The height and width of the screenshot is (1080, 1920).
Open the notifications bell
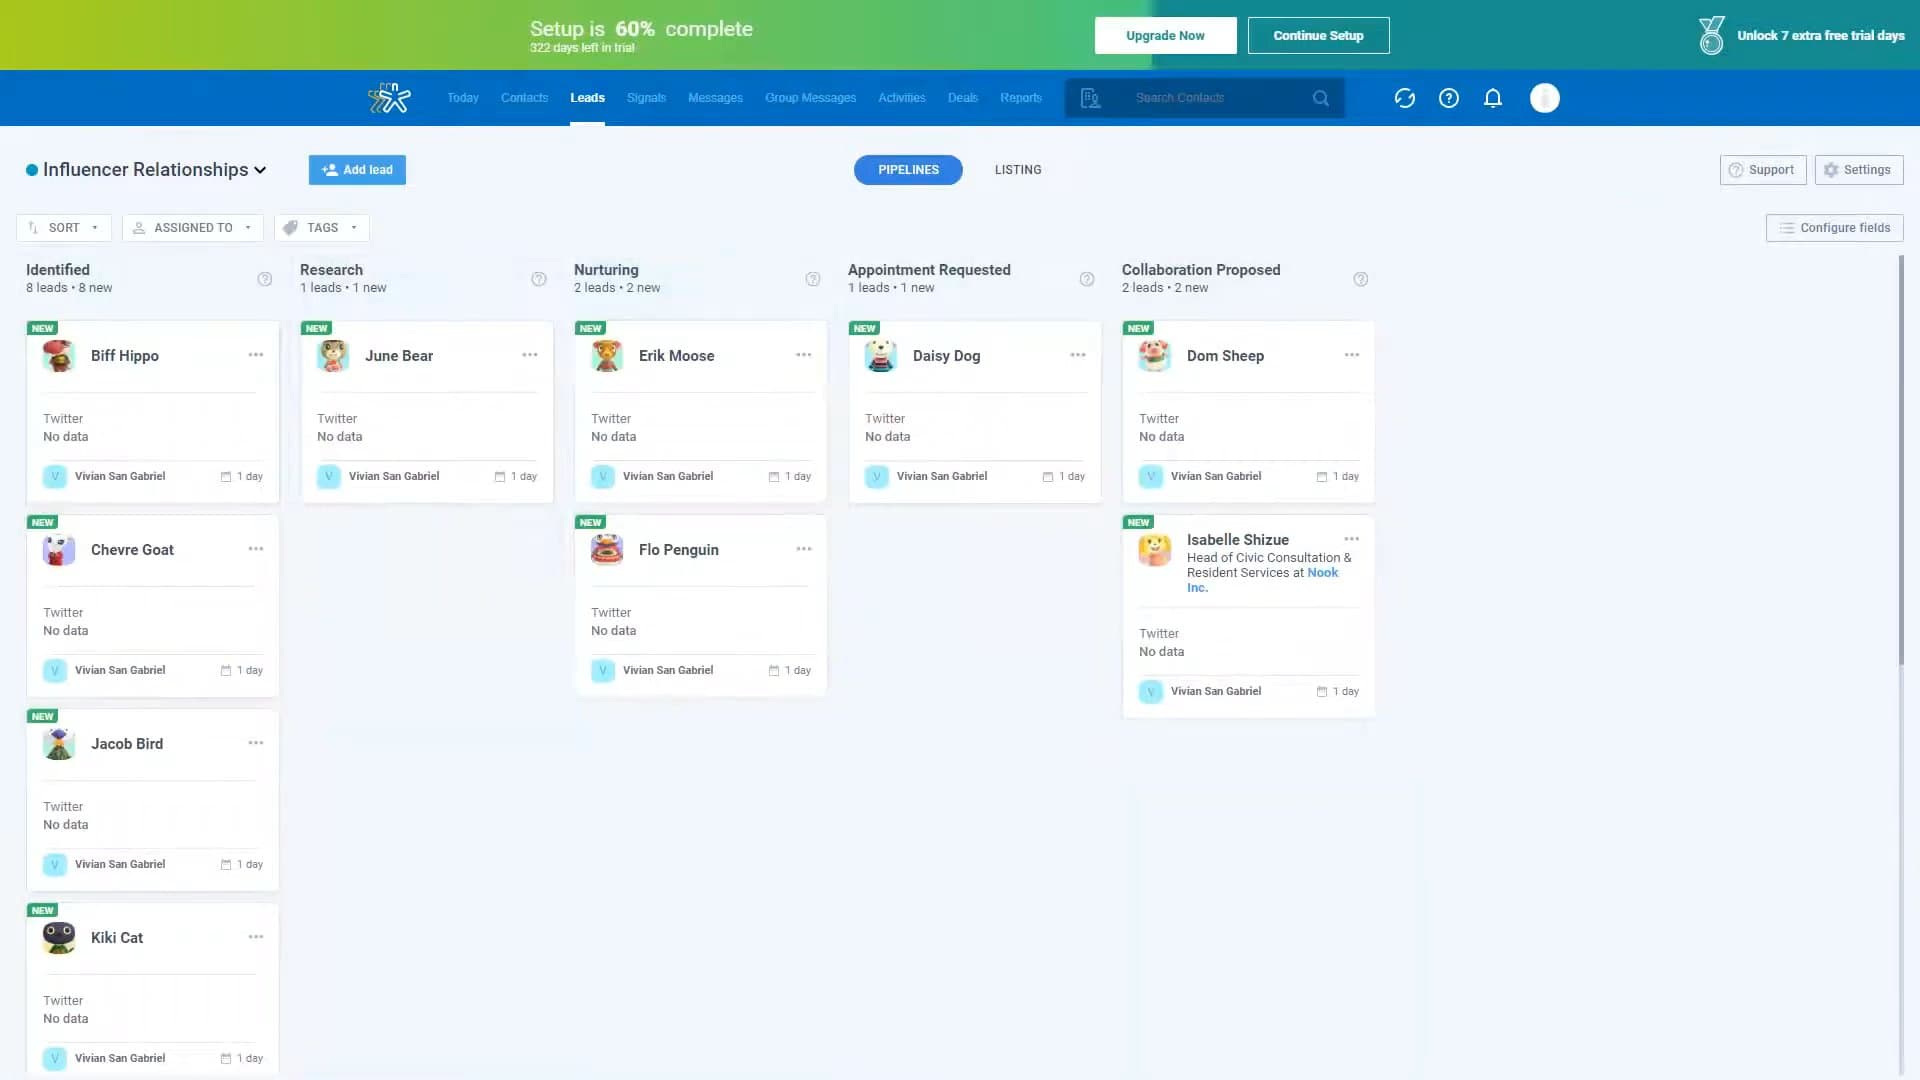tap(1492, 98)
